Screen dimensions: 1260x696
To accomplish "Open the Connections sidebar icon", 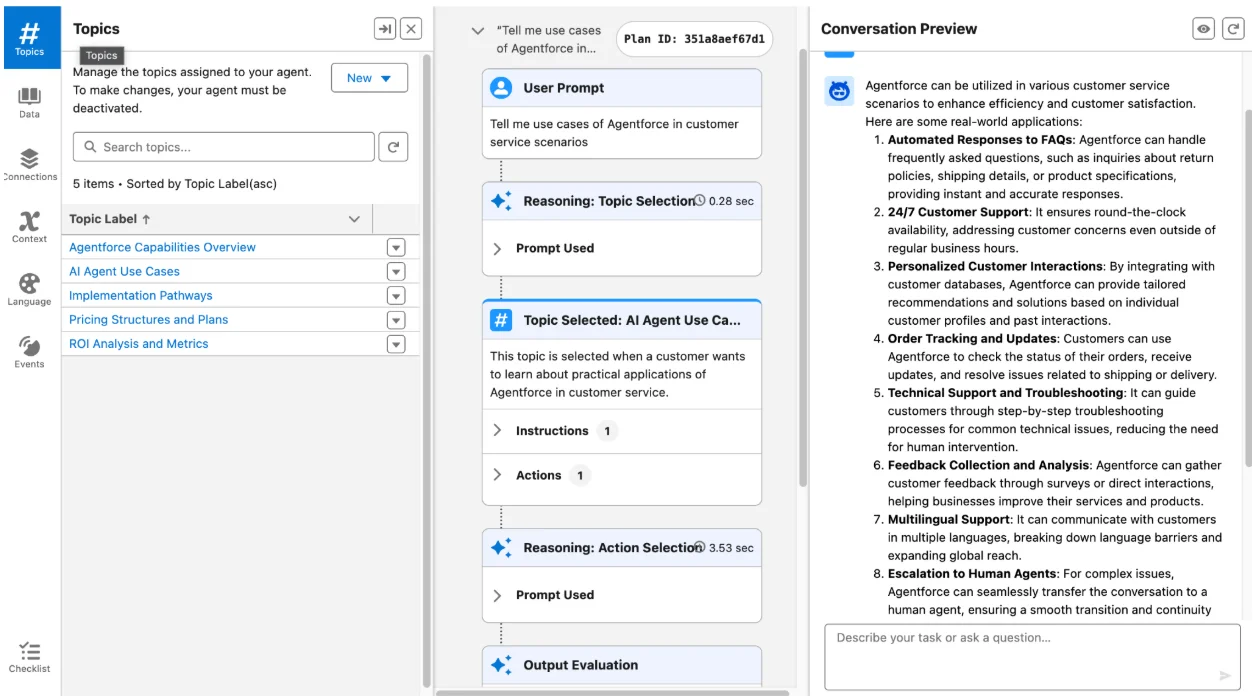I will 29,165.
